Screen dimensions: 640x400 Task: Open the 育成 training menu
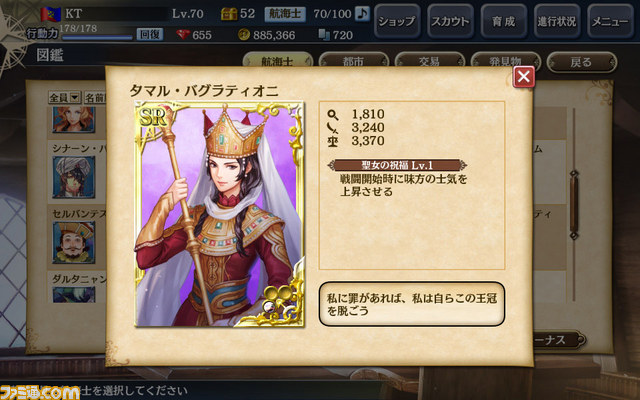[504, 21]
